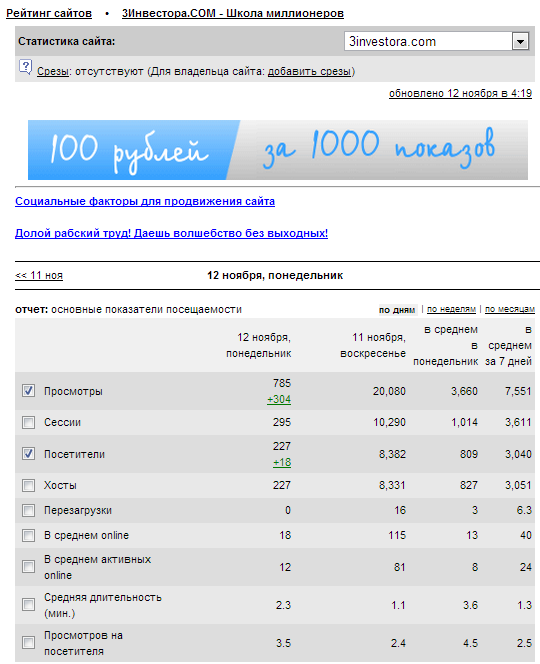Open the site selector dropdown arrow
Image resolution: width=540 pixels, height=664 pixels.
click(520, 42)
